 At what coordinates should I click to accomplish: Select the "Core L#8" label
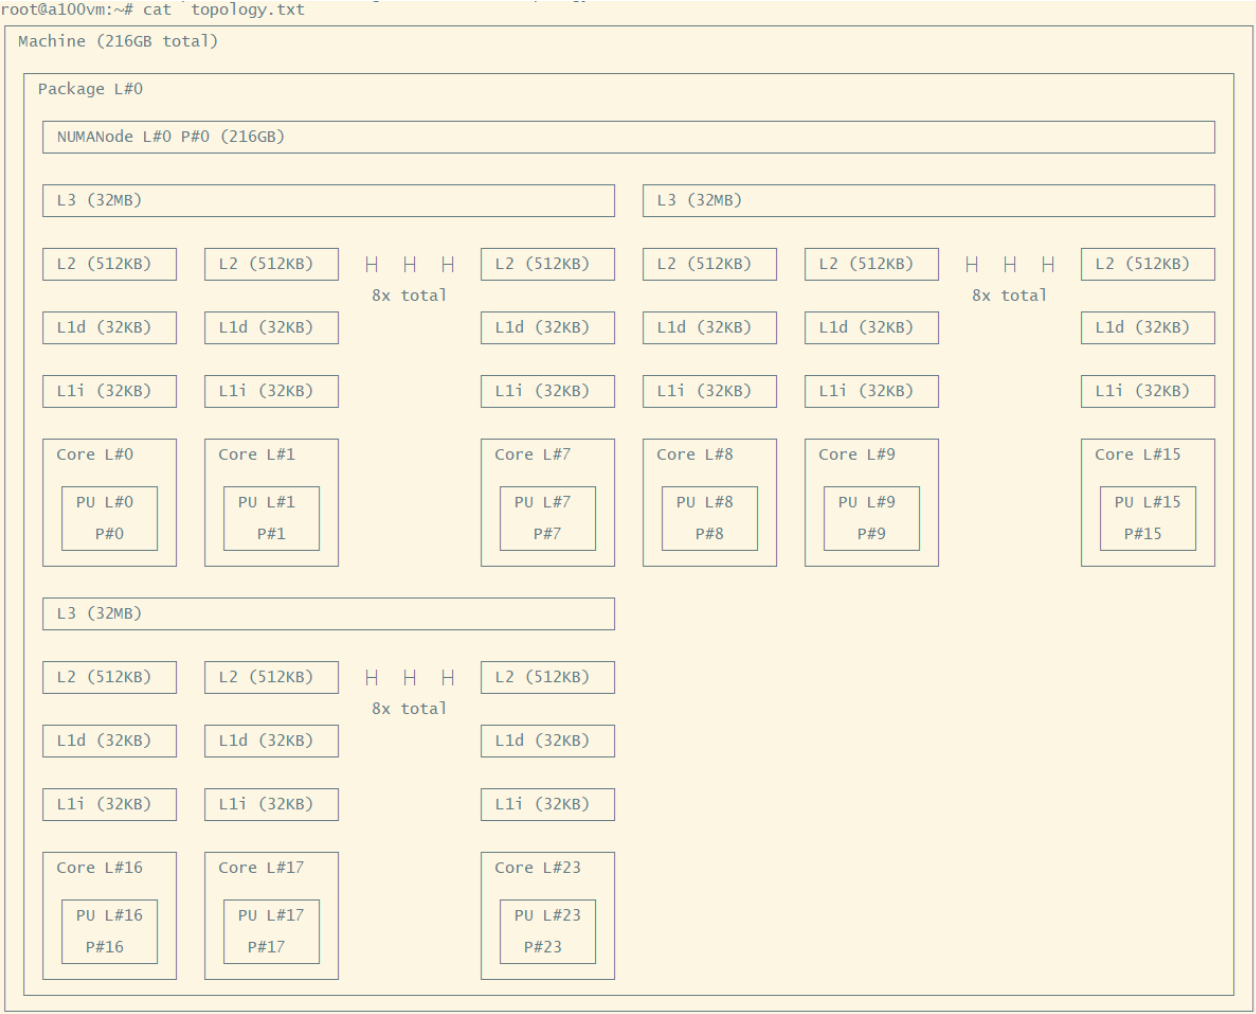pyautogui.click(x=695, y=454)
